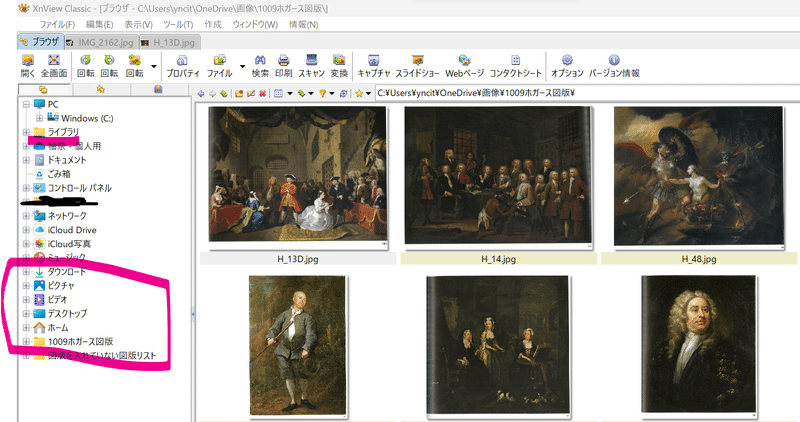Show バージョン情報 (About) info
Image resolution: width=800 pixels, height=422 pixels.
pyautogui.click(x=614, y=66)
